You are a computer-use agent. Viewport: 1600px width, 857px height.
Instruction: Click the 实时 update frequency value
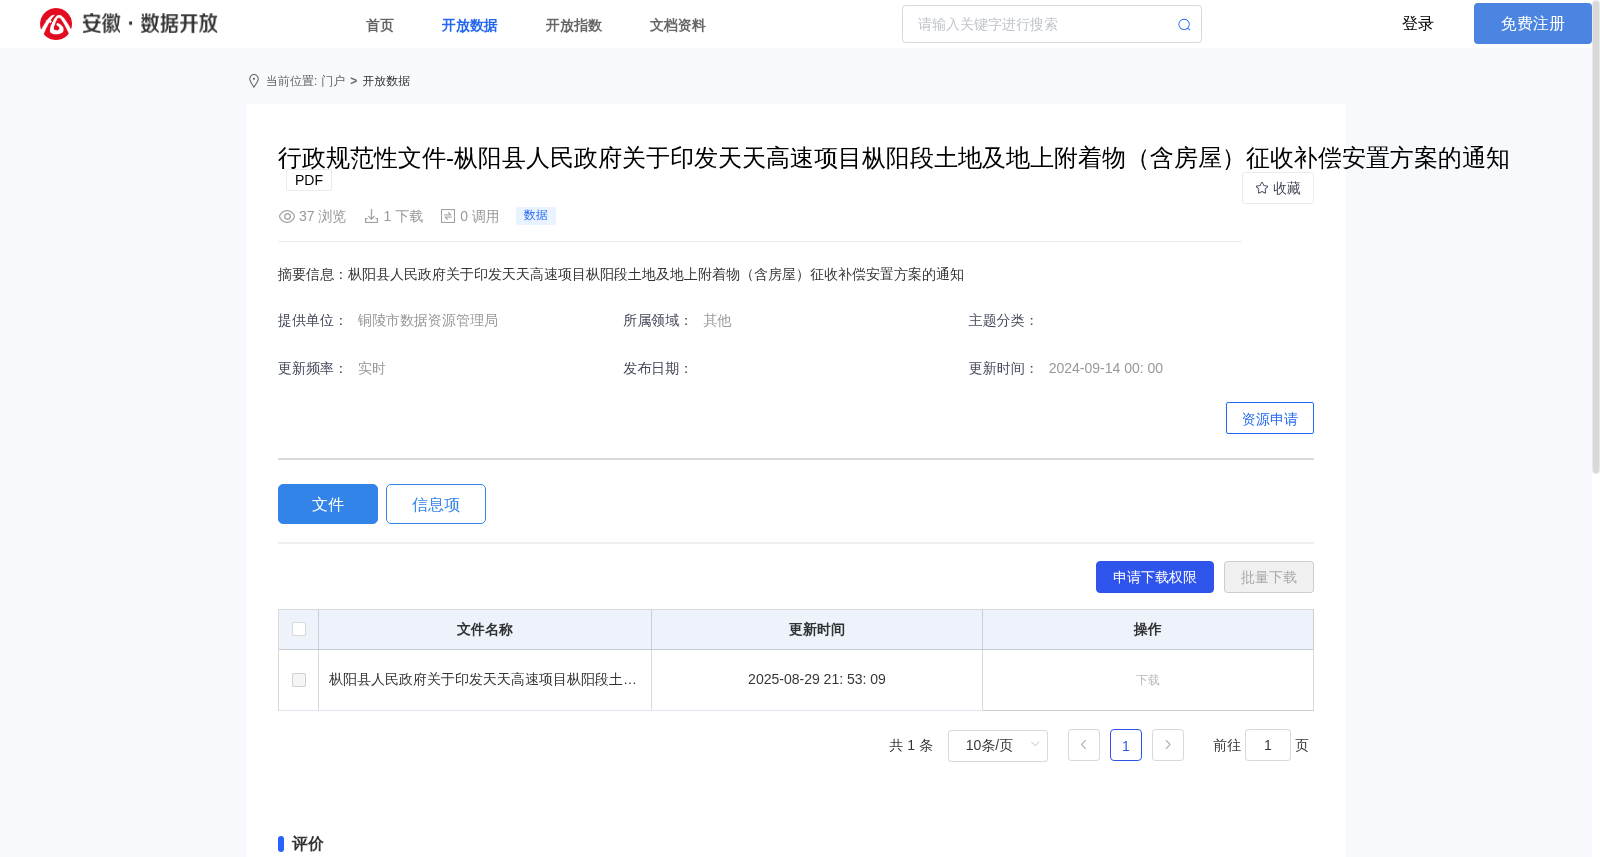[x=372, y=368]
